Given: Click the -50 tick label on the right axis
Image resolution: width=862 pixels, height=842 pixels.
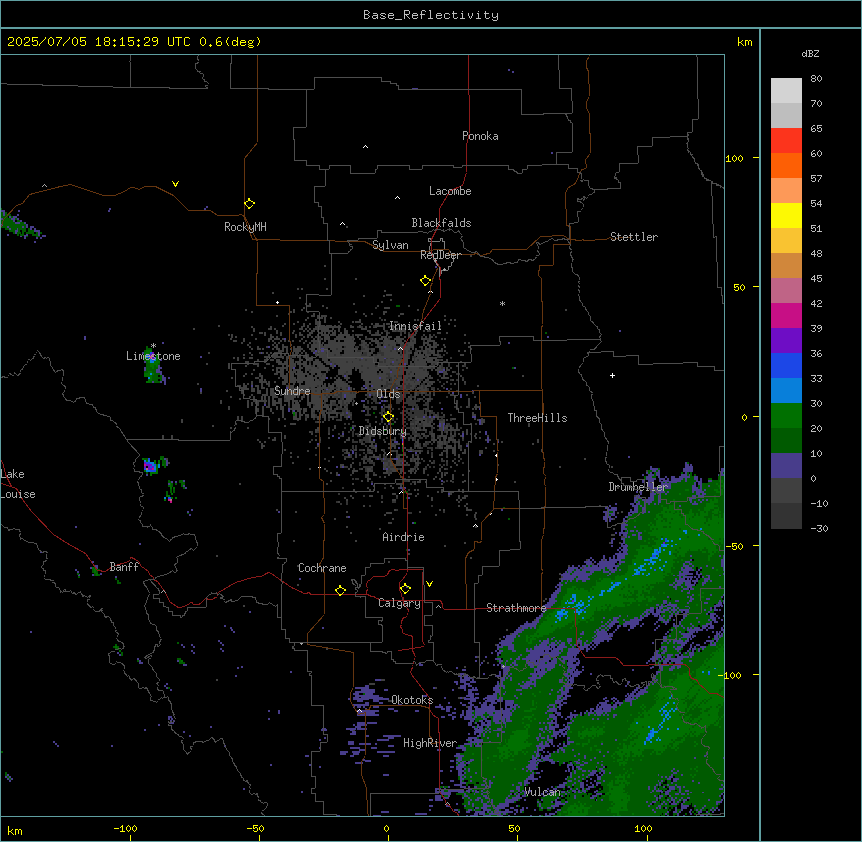Looking at the screenshot, I should point(734,546).
